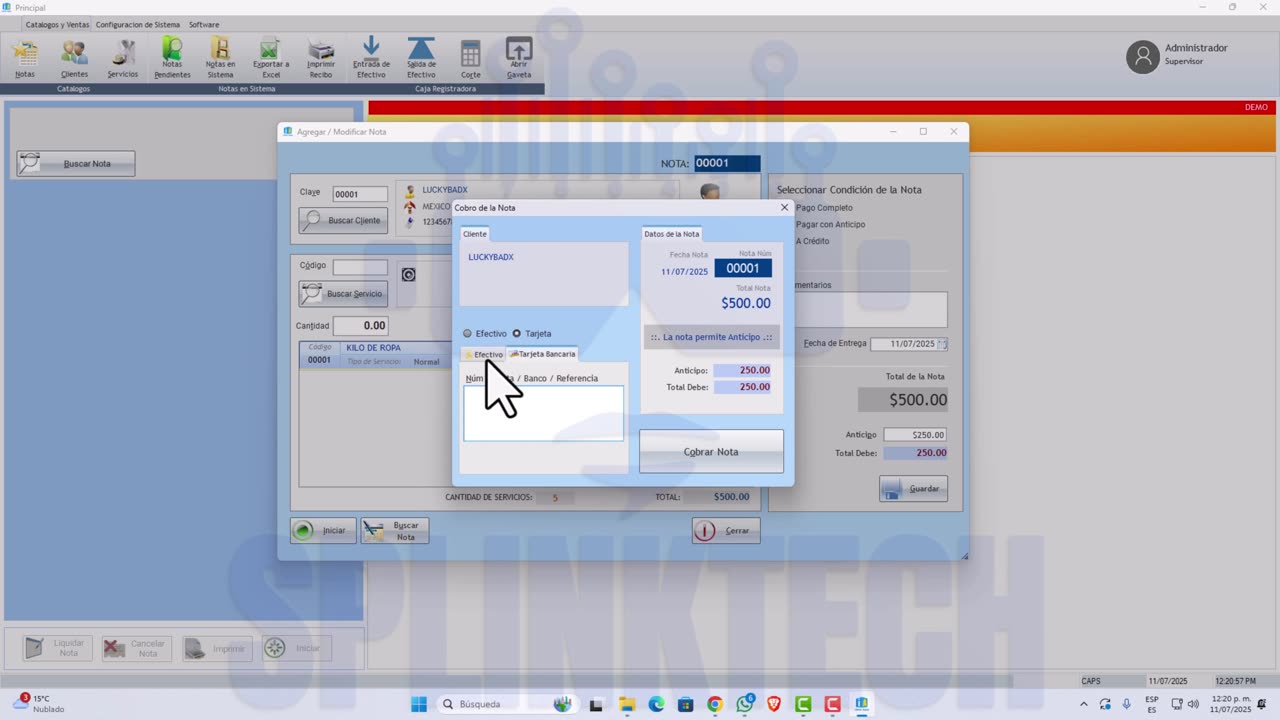Open the Fecha de Entrega date picker

[942, 344]
